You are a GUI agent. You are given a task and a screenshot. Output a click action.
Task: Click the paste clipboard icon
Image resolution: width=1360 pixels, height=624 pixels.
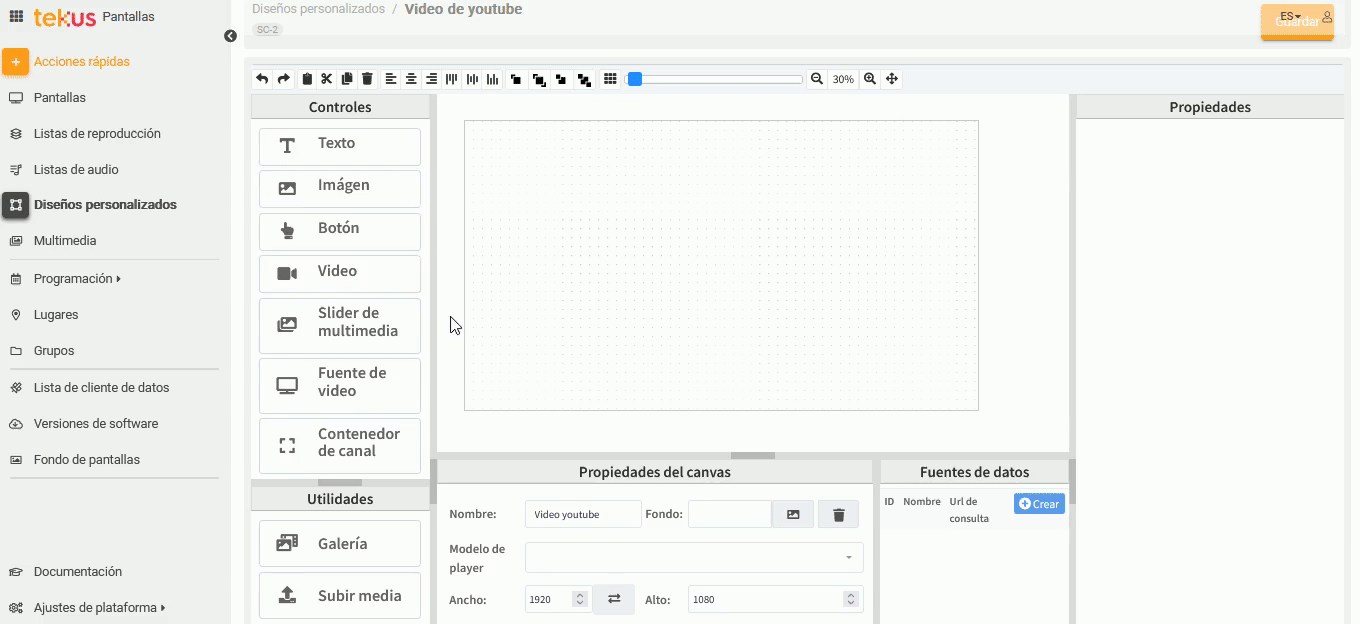click(x=307, y=79)
